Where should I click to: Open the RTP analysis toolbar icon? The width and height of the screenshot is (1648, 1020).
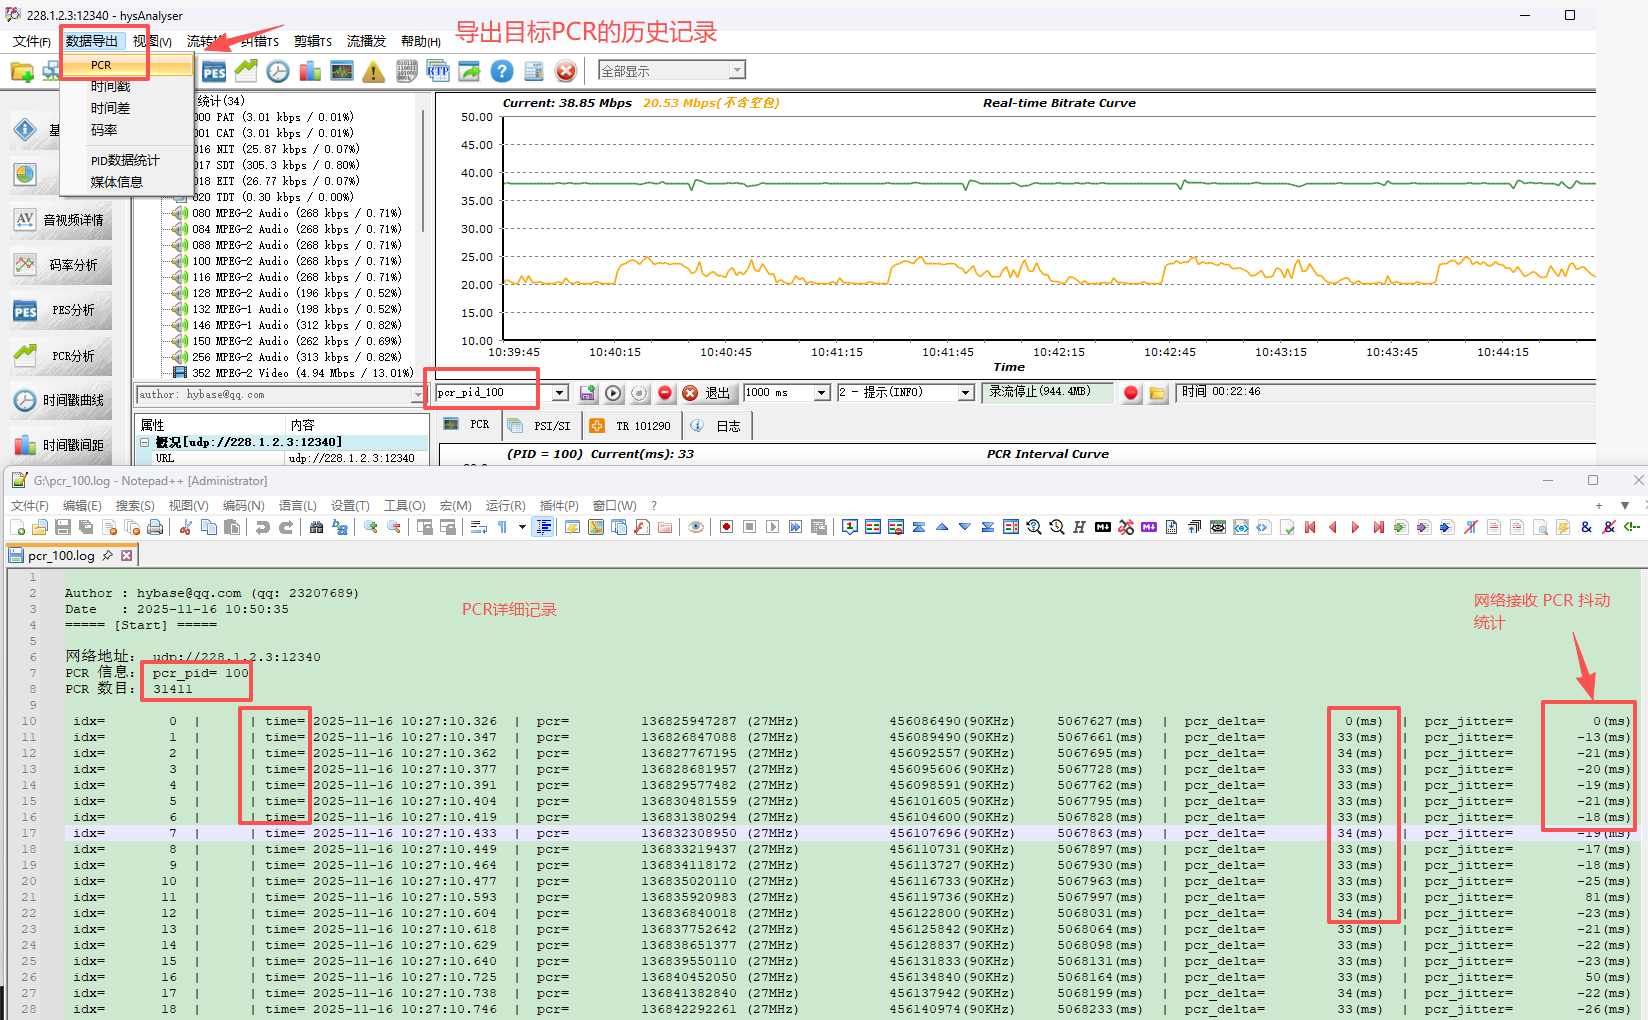437,71
